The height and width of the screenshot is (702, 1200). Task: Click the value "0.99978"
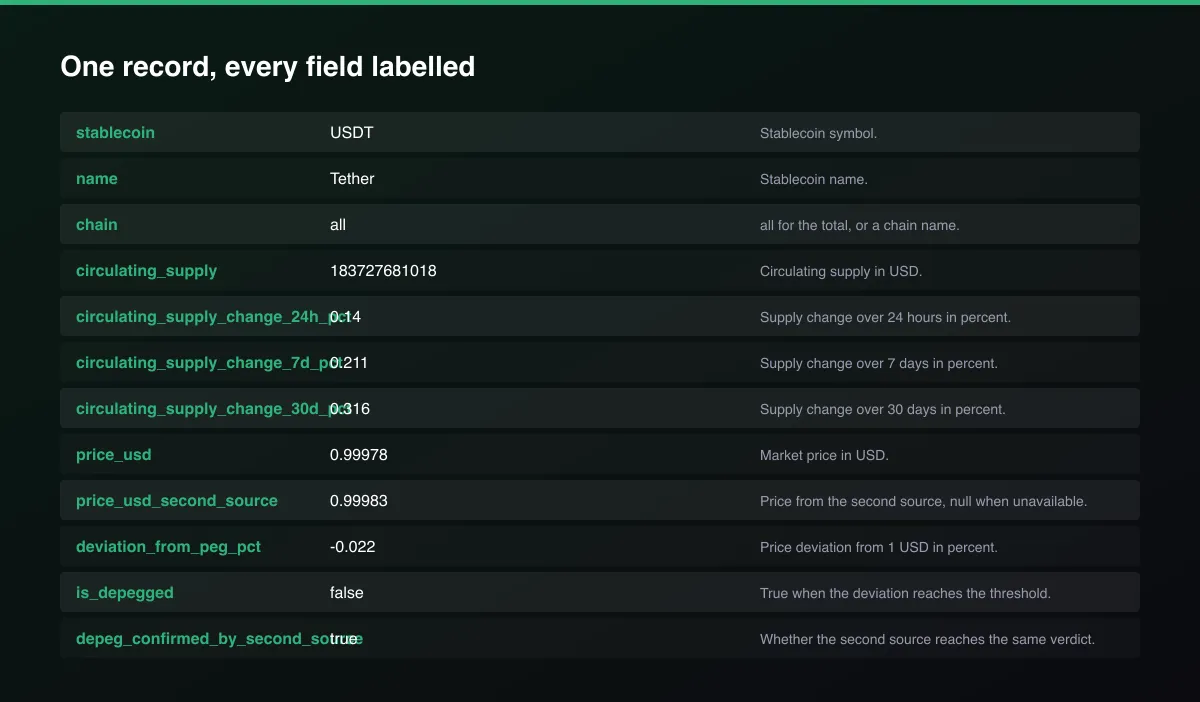[359, 454]
